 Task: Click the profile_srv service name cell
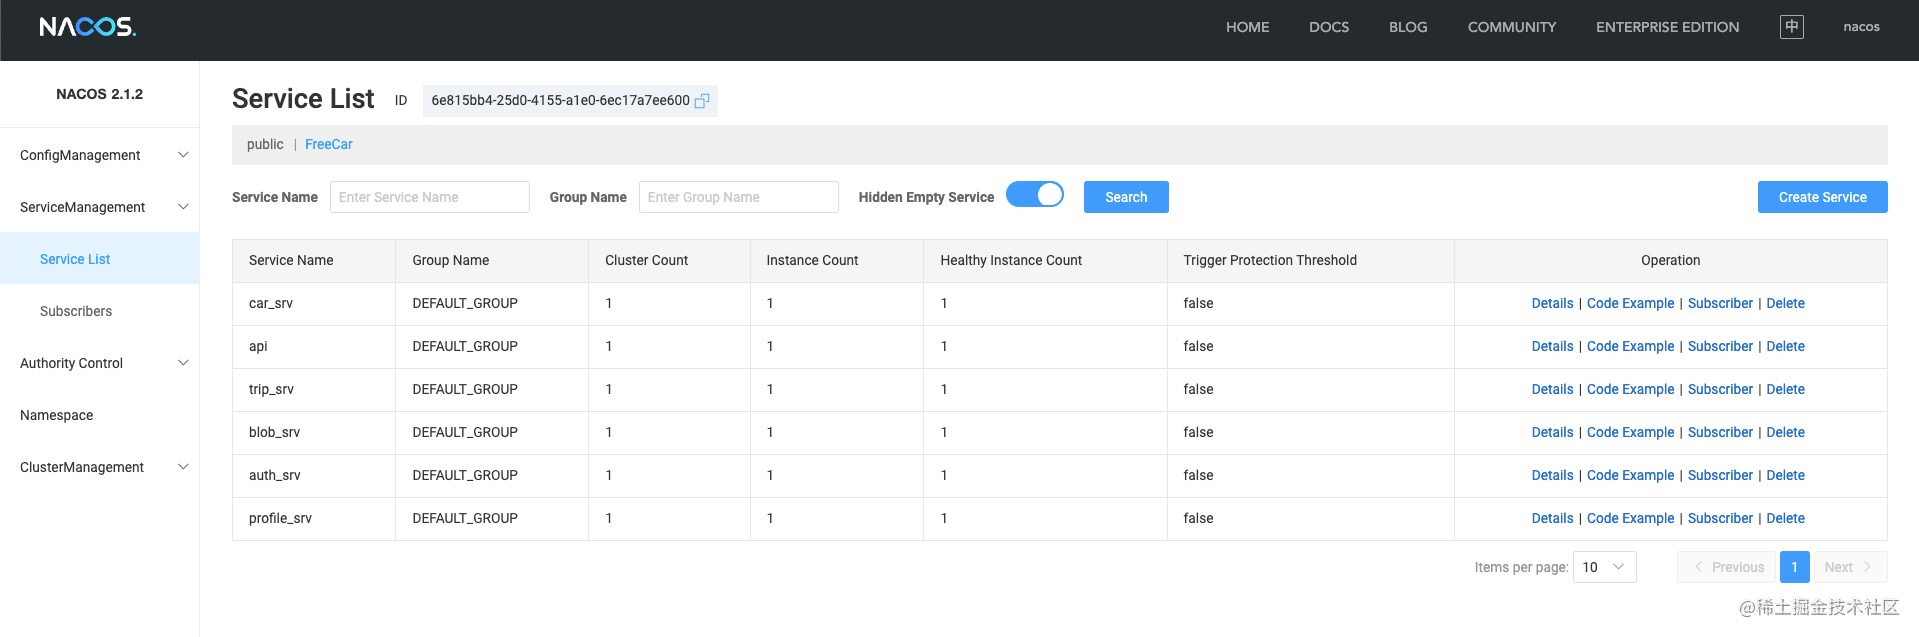pos(314,518)
